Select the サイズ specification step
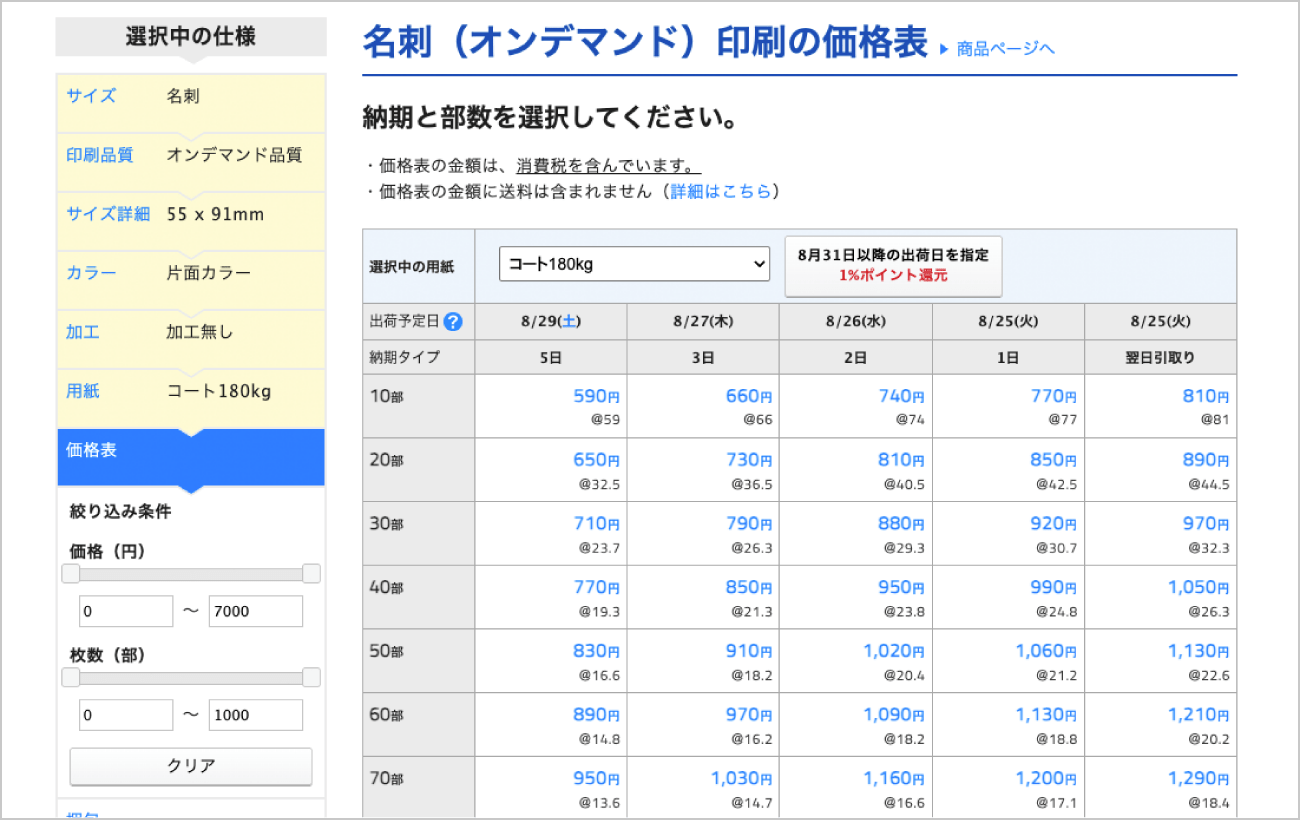The height and width of the screenshot is (820, 1300). (x=191, y=102)
